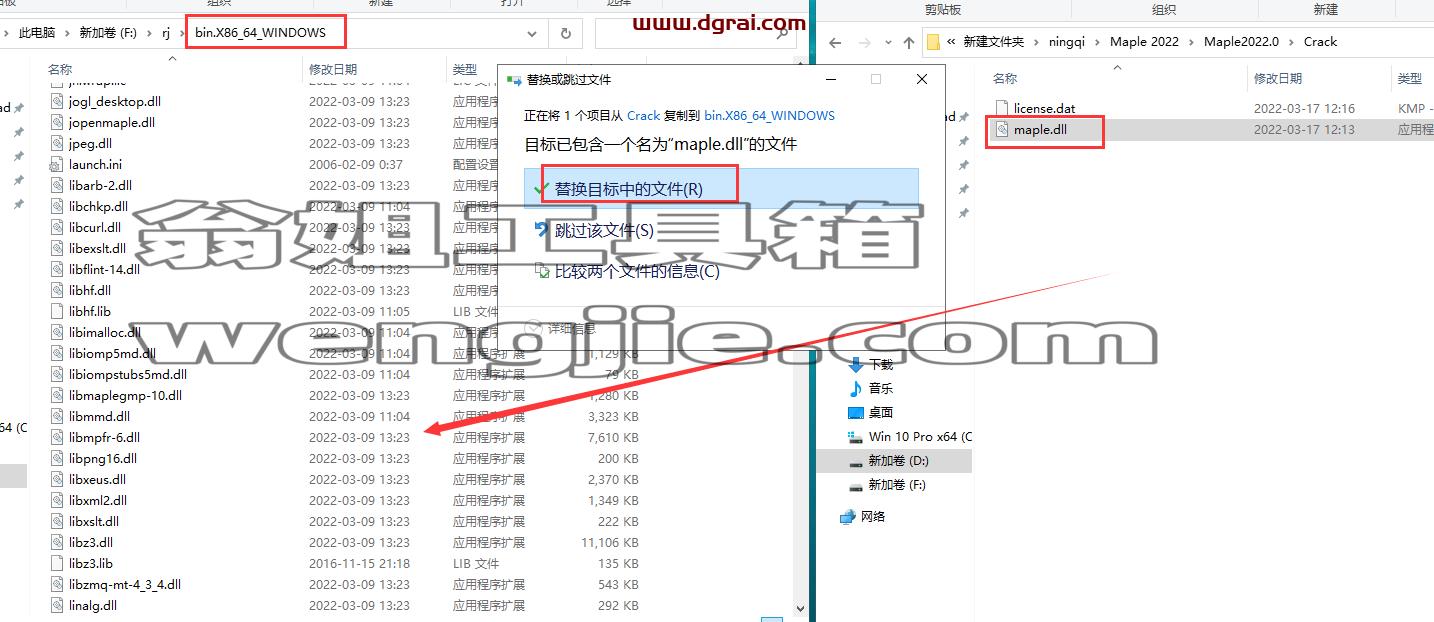This screenshot has height=622, width=1434.
Task: Open the Crack source folder link
Action: pyautogui.click(x=644, y=115)
